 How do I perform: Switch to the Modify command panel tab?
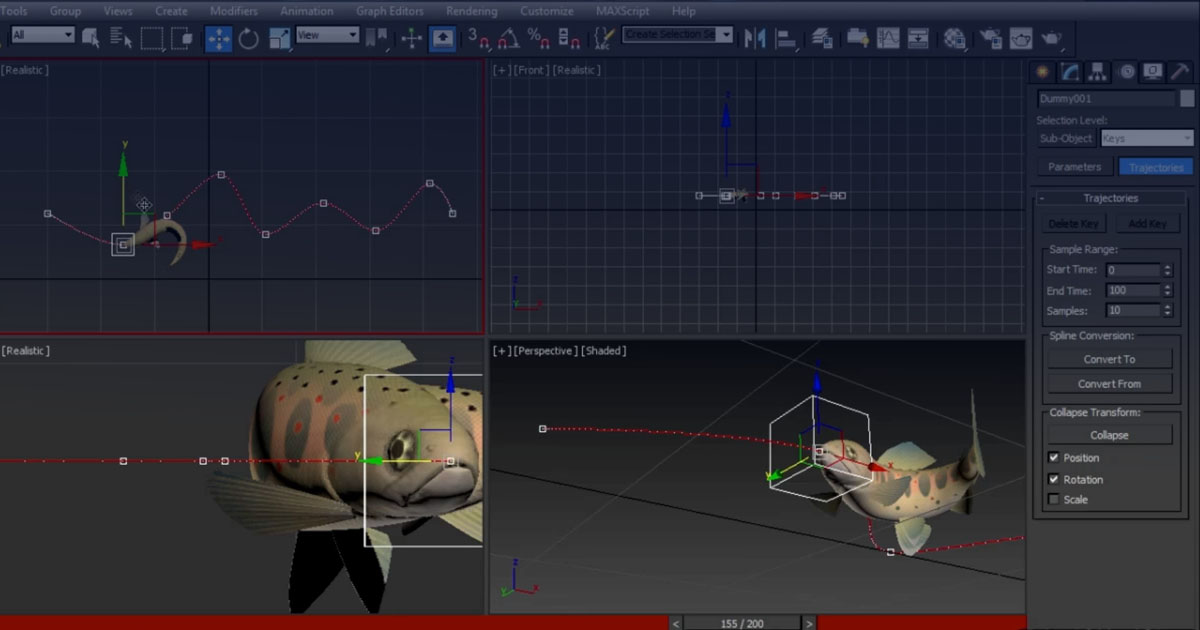click(1071, 72)
